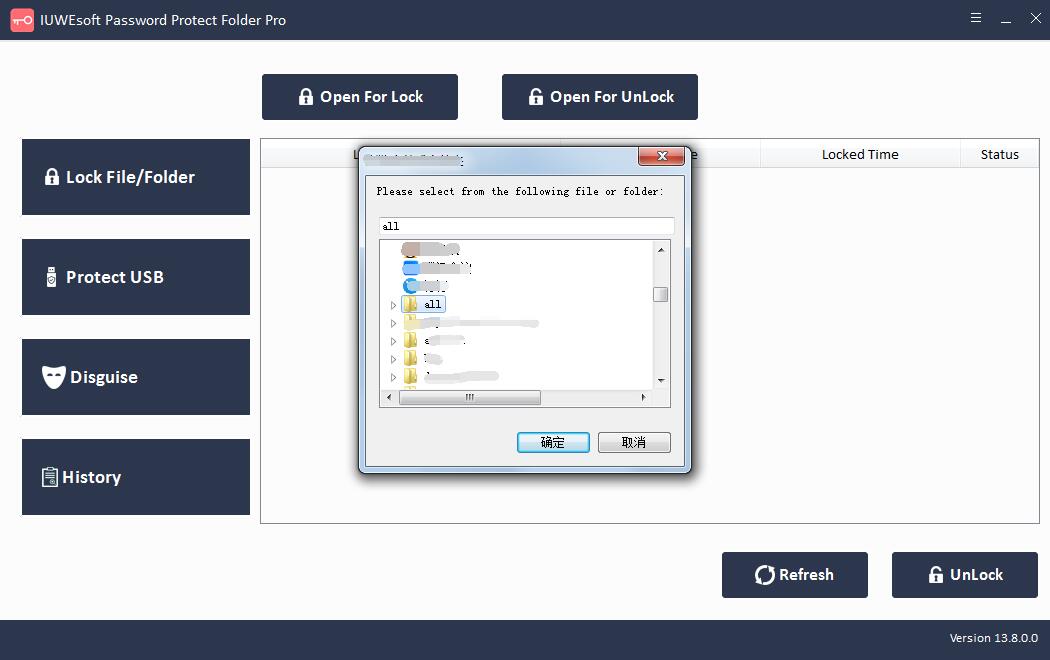
Task: Close the folder selection dialog
Action: coord(662,156)
